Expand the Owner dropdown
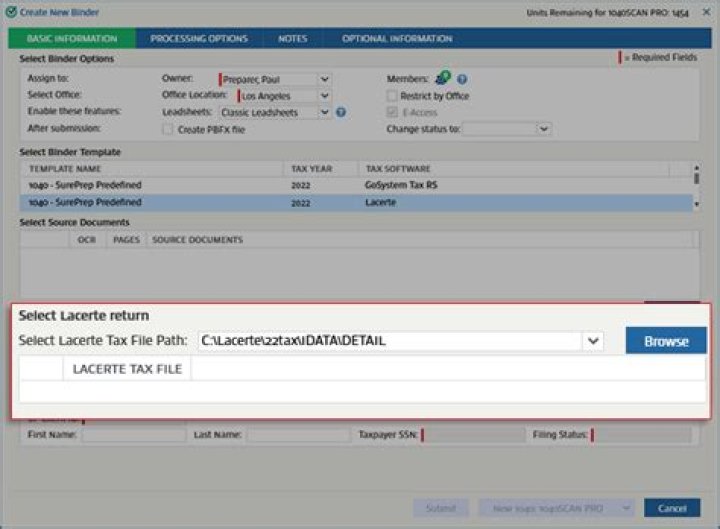This screenshot has width=720, height=529. (324, 79)
